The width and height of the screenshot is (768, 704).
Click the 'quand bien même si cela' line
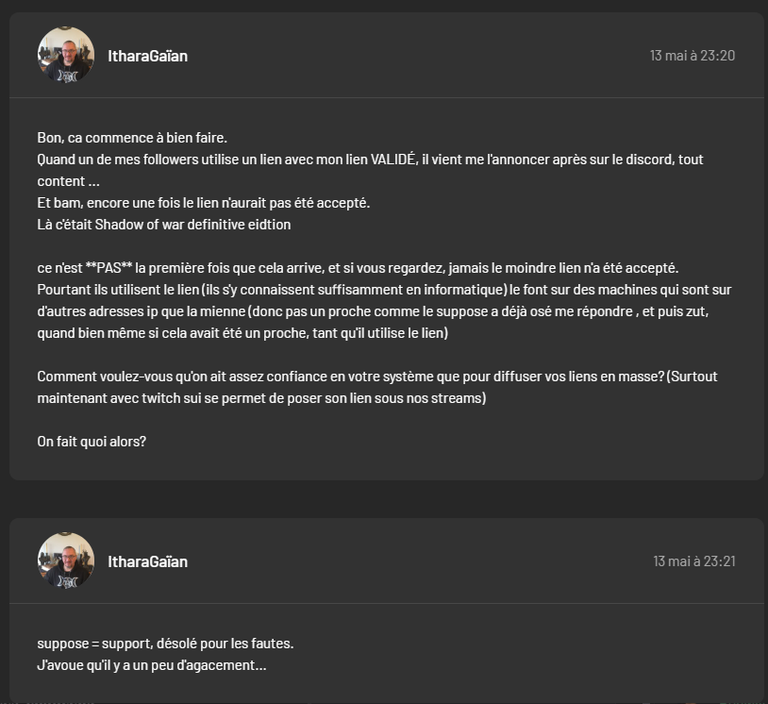click(x=242, y=333)
